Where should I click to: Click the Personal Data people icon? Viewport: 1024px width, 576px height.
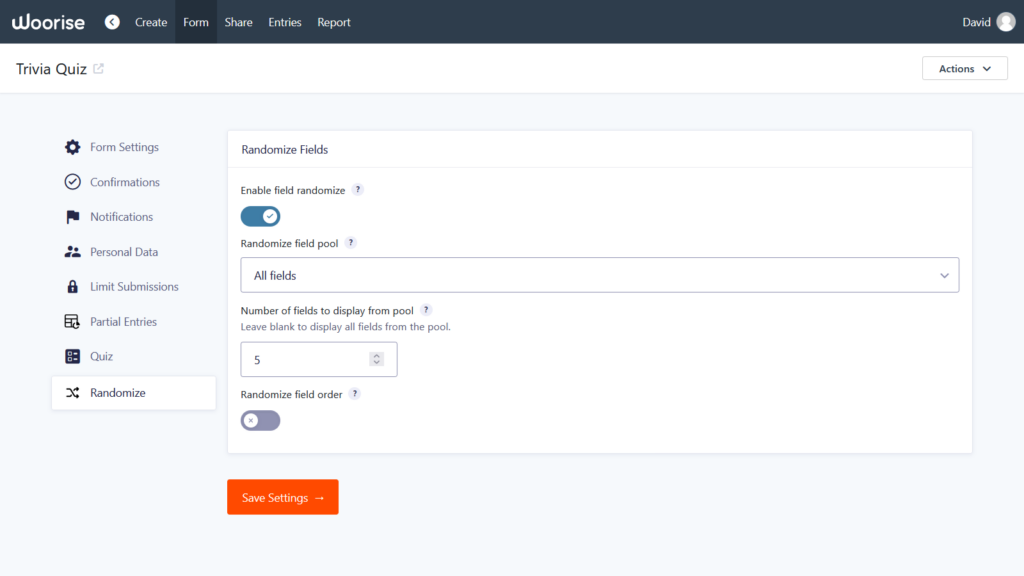[x=72, y=252]
